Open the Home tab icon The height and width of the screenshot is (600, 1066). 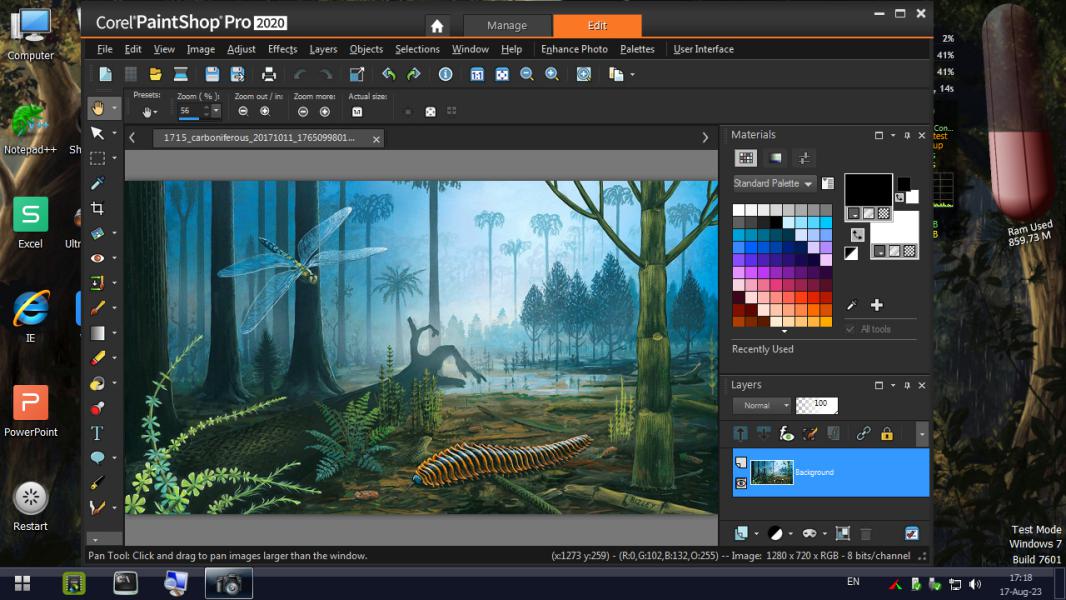pyautogui.click(x=437, y=26)
